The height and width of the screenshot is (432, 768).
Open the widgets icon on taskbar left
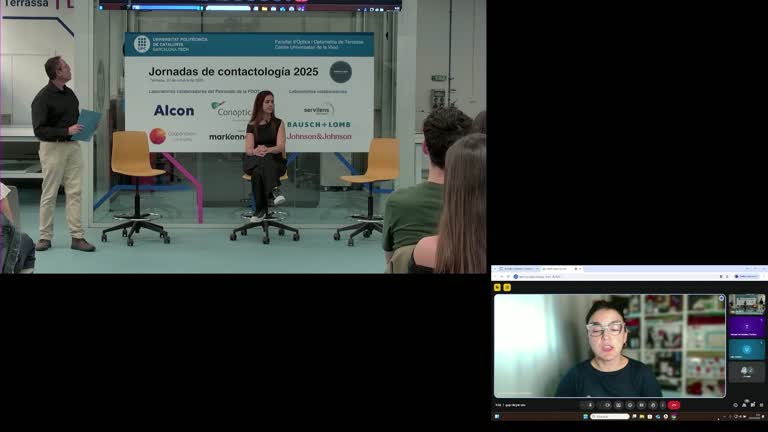(497, 417)
